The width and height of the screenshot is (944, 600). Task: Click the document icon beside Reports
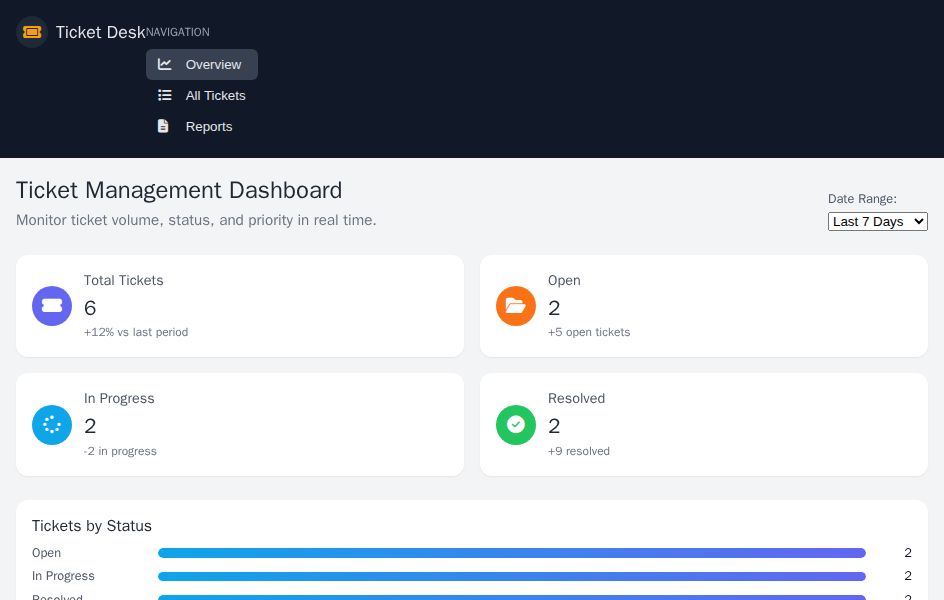(x=163, y=126)
